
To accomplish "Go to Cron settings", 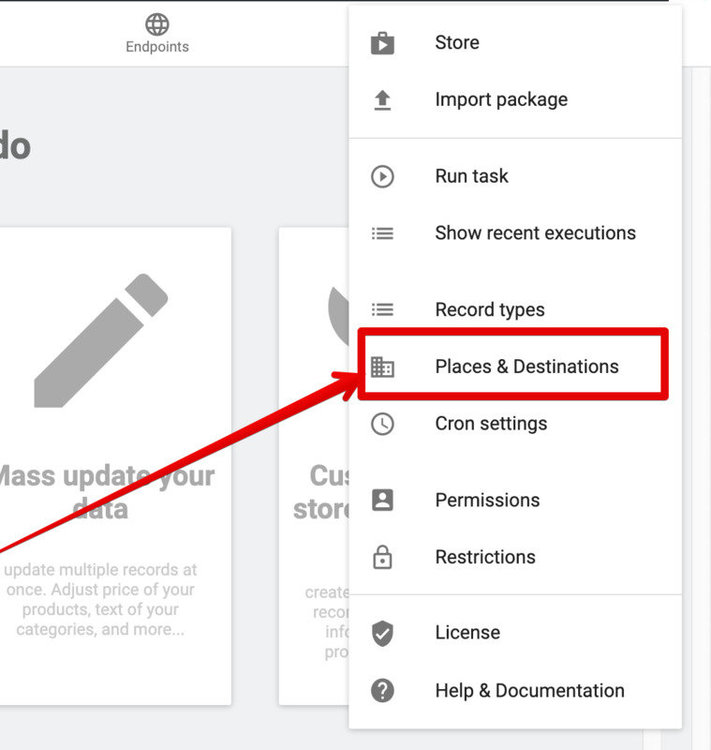I will [x=491, y=424].
